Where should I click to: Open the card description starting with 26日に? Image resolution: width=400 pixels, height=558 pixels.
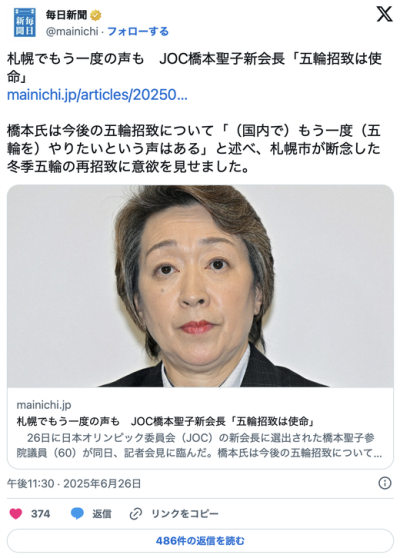[199, 445]
